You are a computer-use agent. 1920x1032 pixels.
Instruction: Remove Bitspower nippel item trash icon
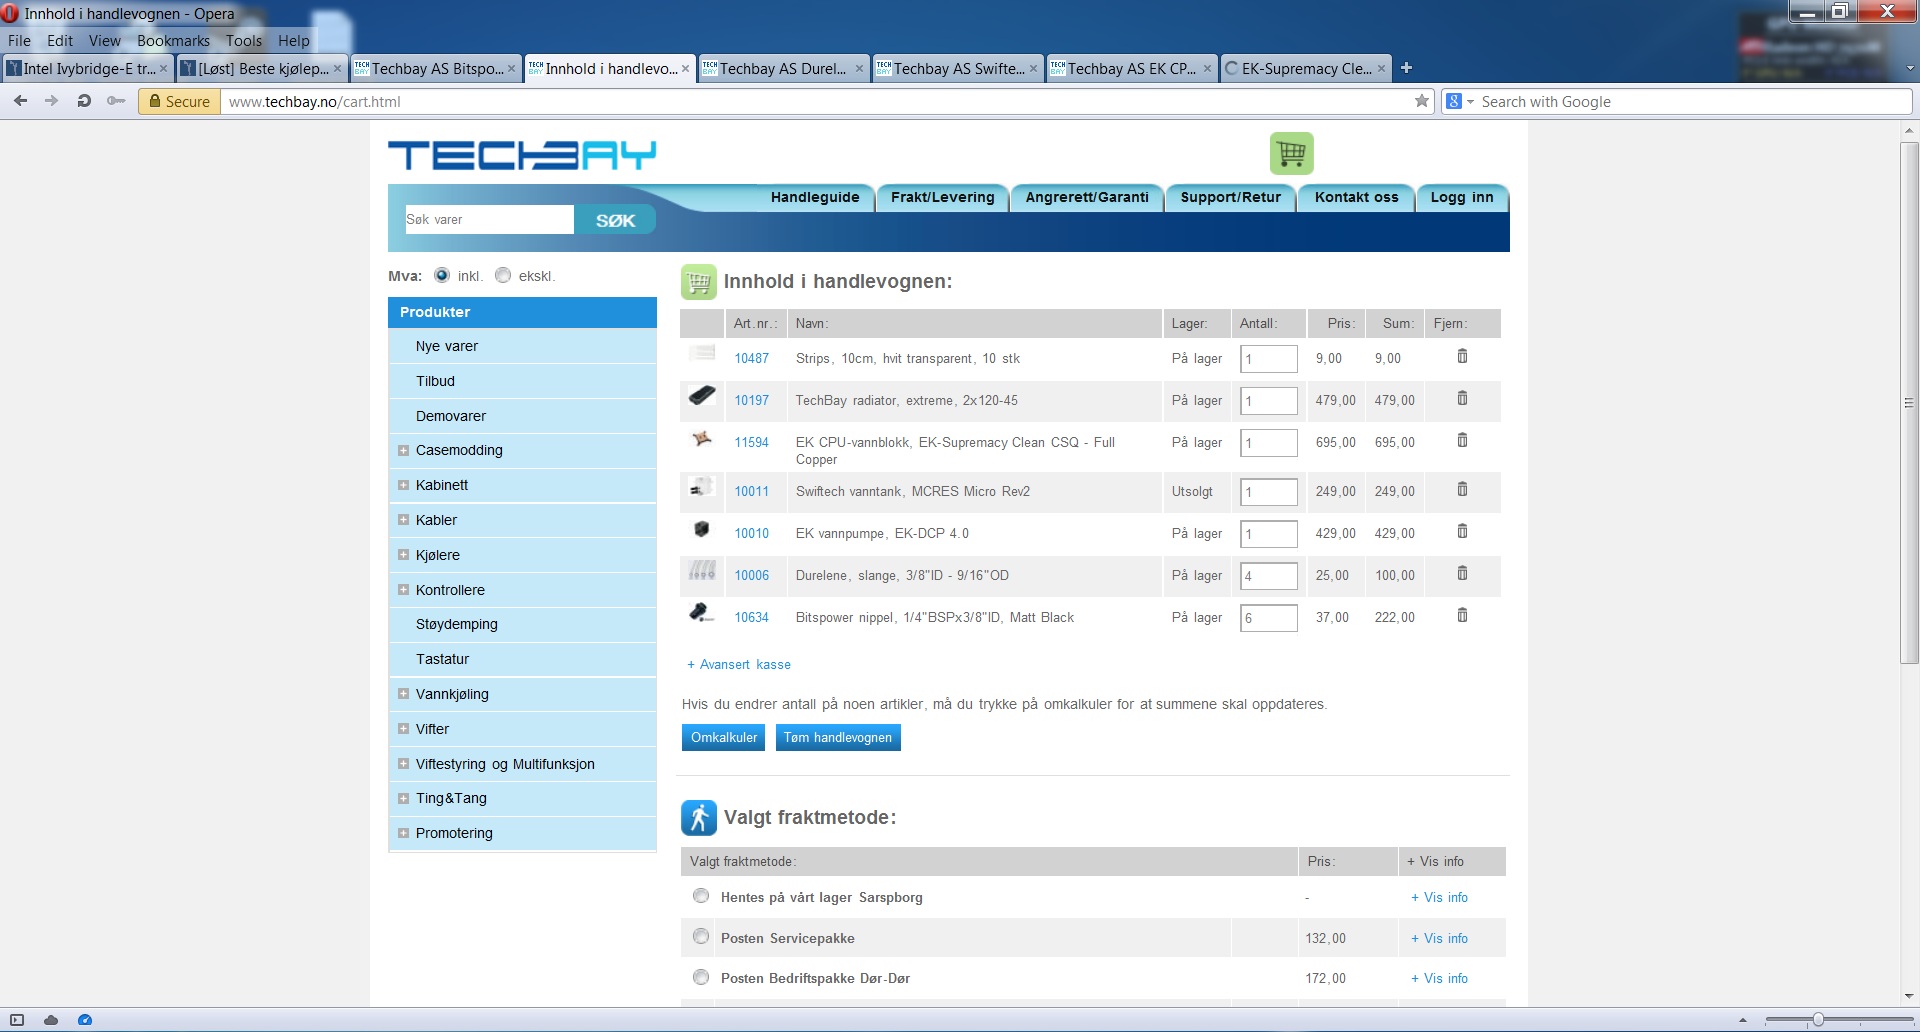pos(1462,616)
